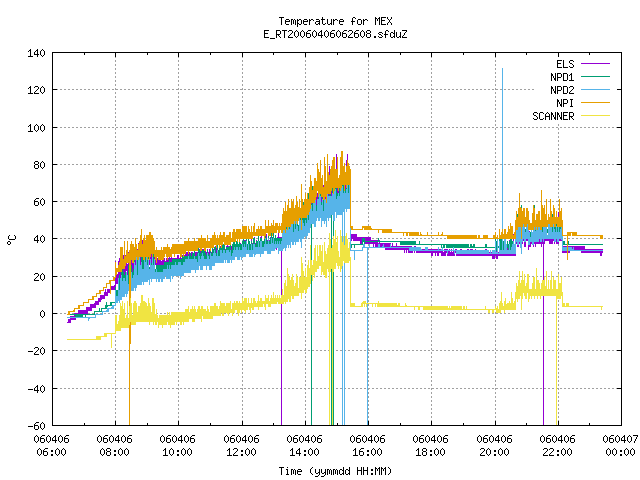
Task: Click the SCANNER legend label
Action: (553, 116)
